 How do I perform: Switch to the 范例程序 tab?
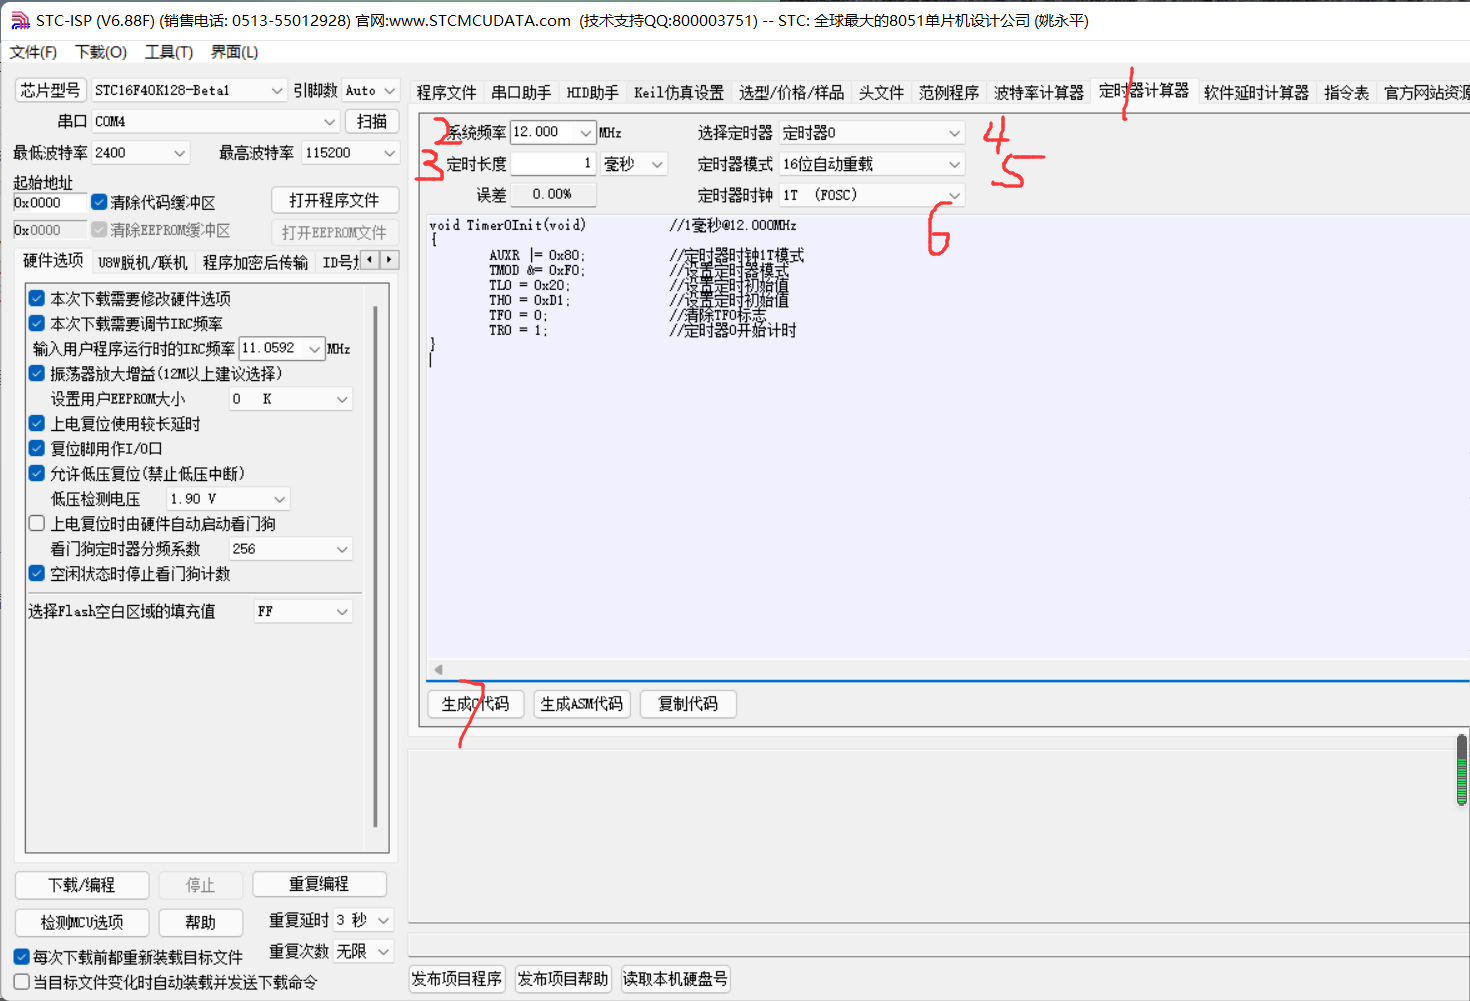point(948,93)
